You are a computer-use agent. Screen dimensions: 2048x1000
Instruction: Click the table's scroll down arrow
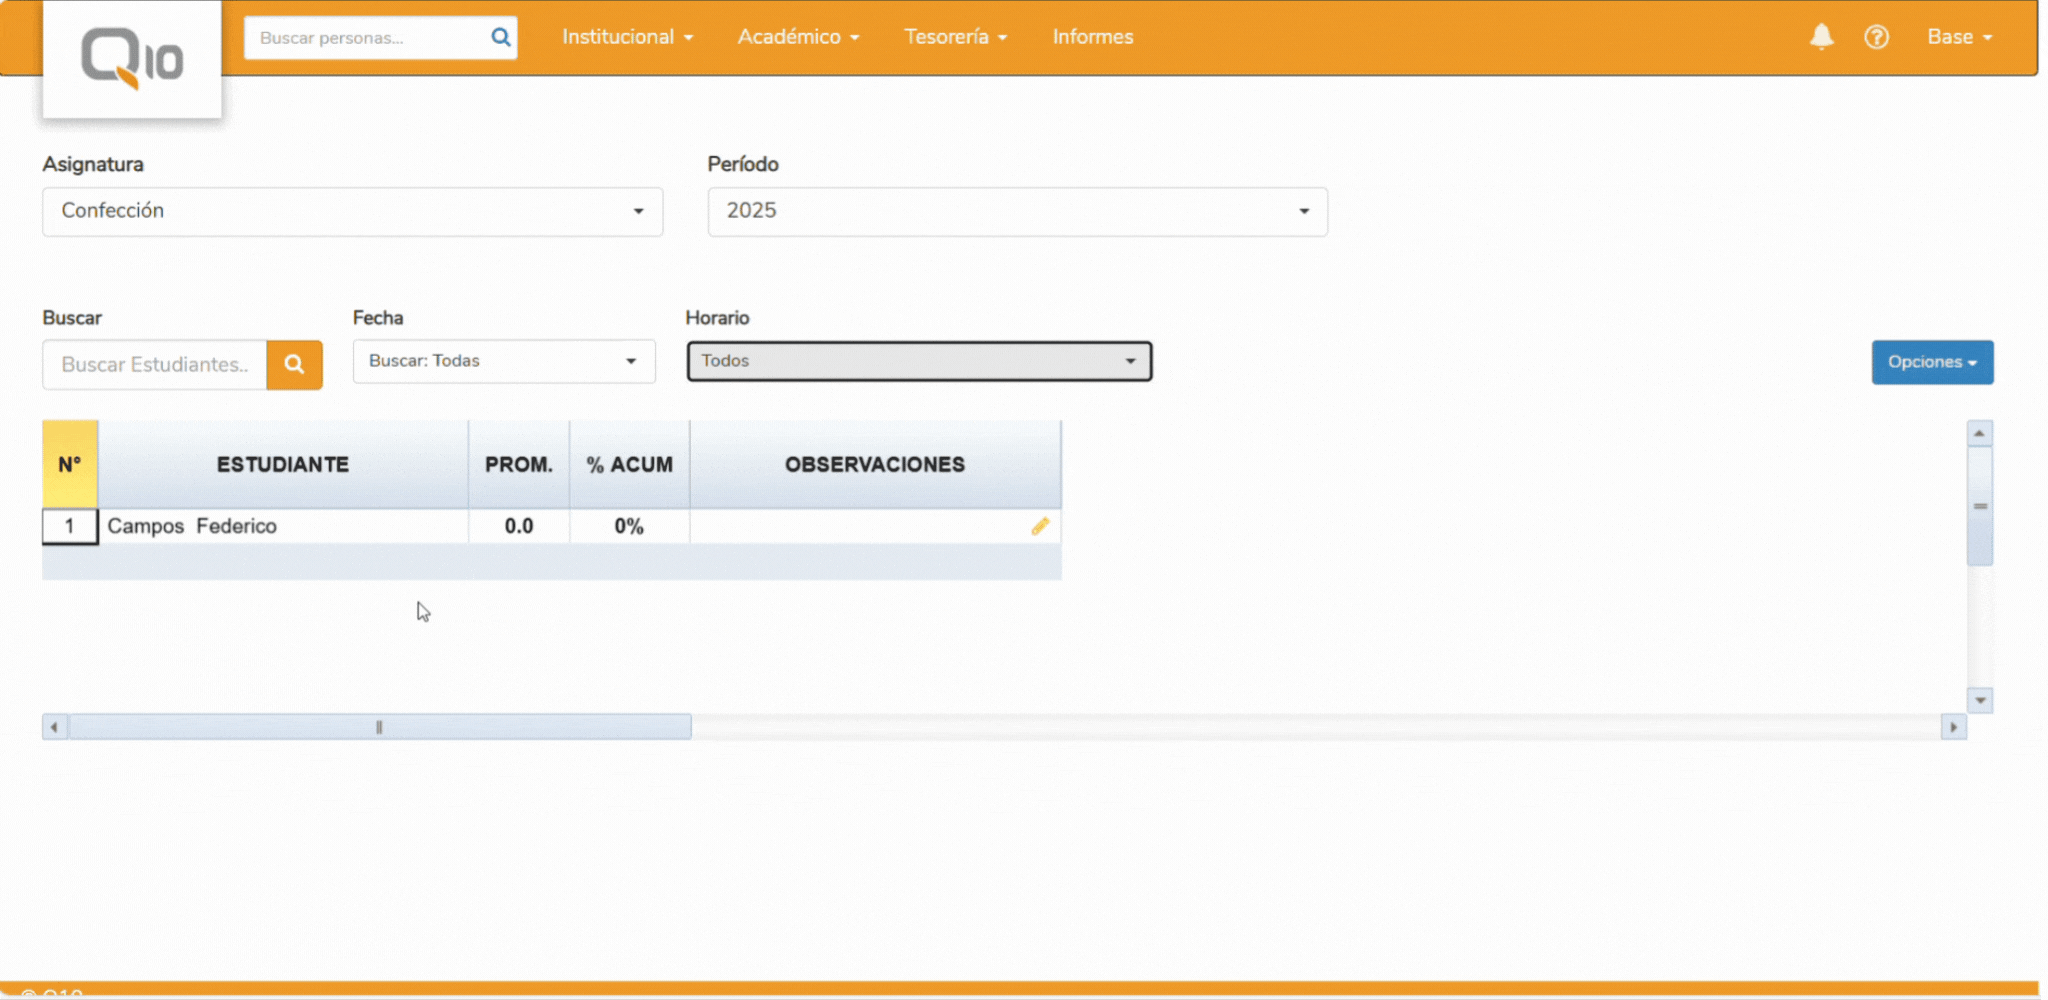point(1979,700)
